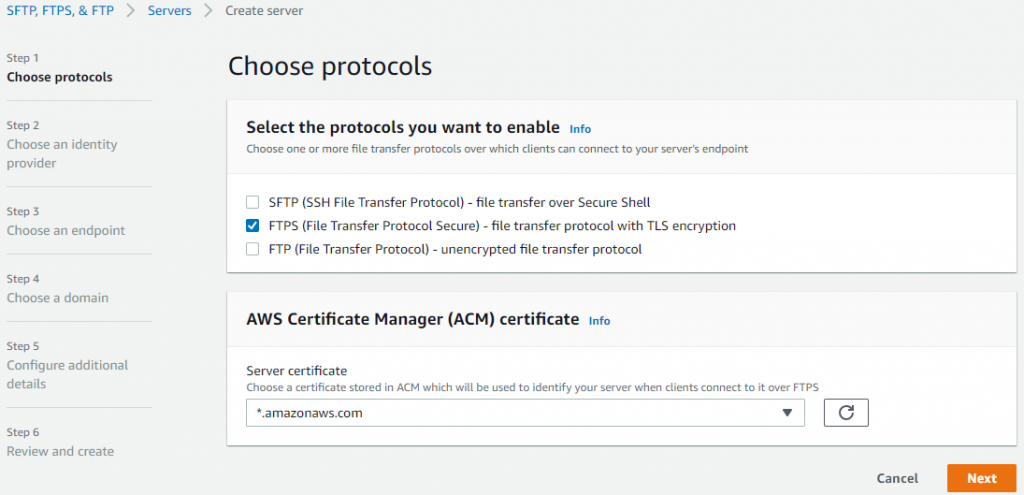Select Step 1 Choose protocols
1024x495 pixels.
point(59,77)
